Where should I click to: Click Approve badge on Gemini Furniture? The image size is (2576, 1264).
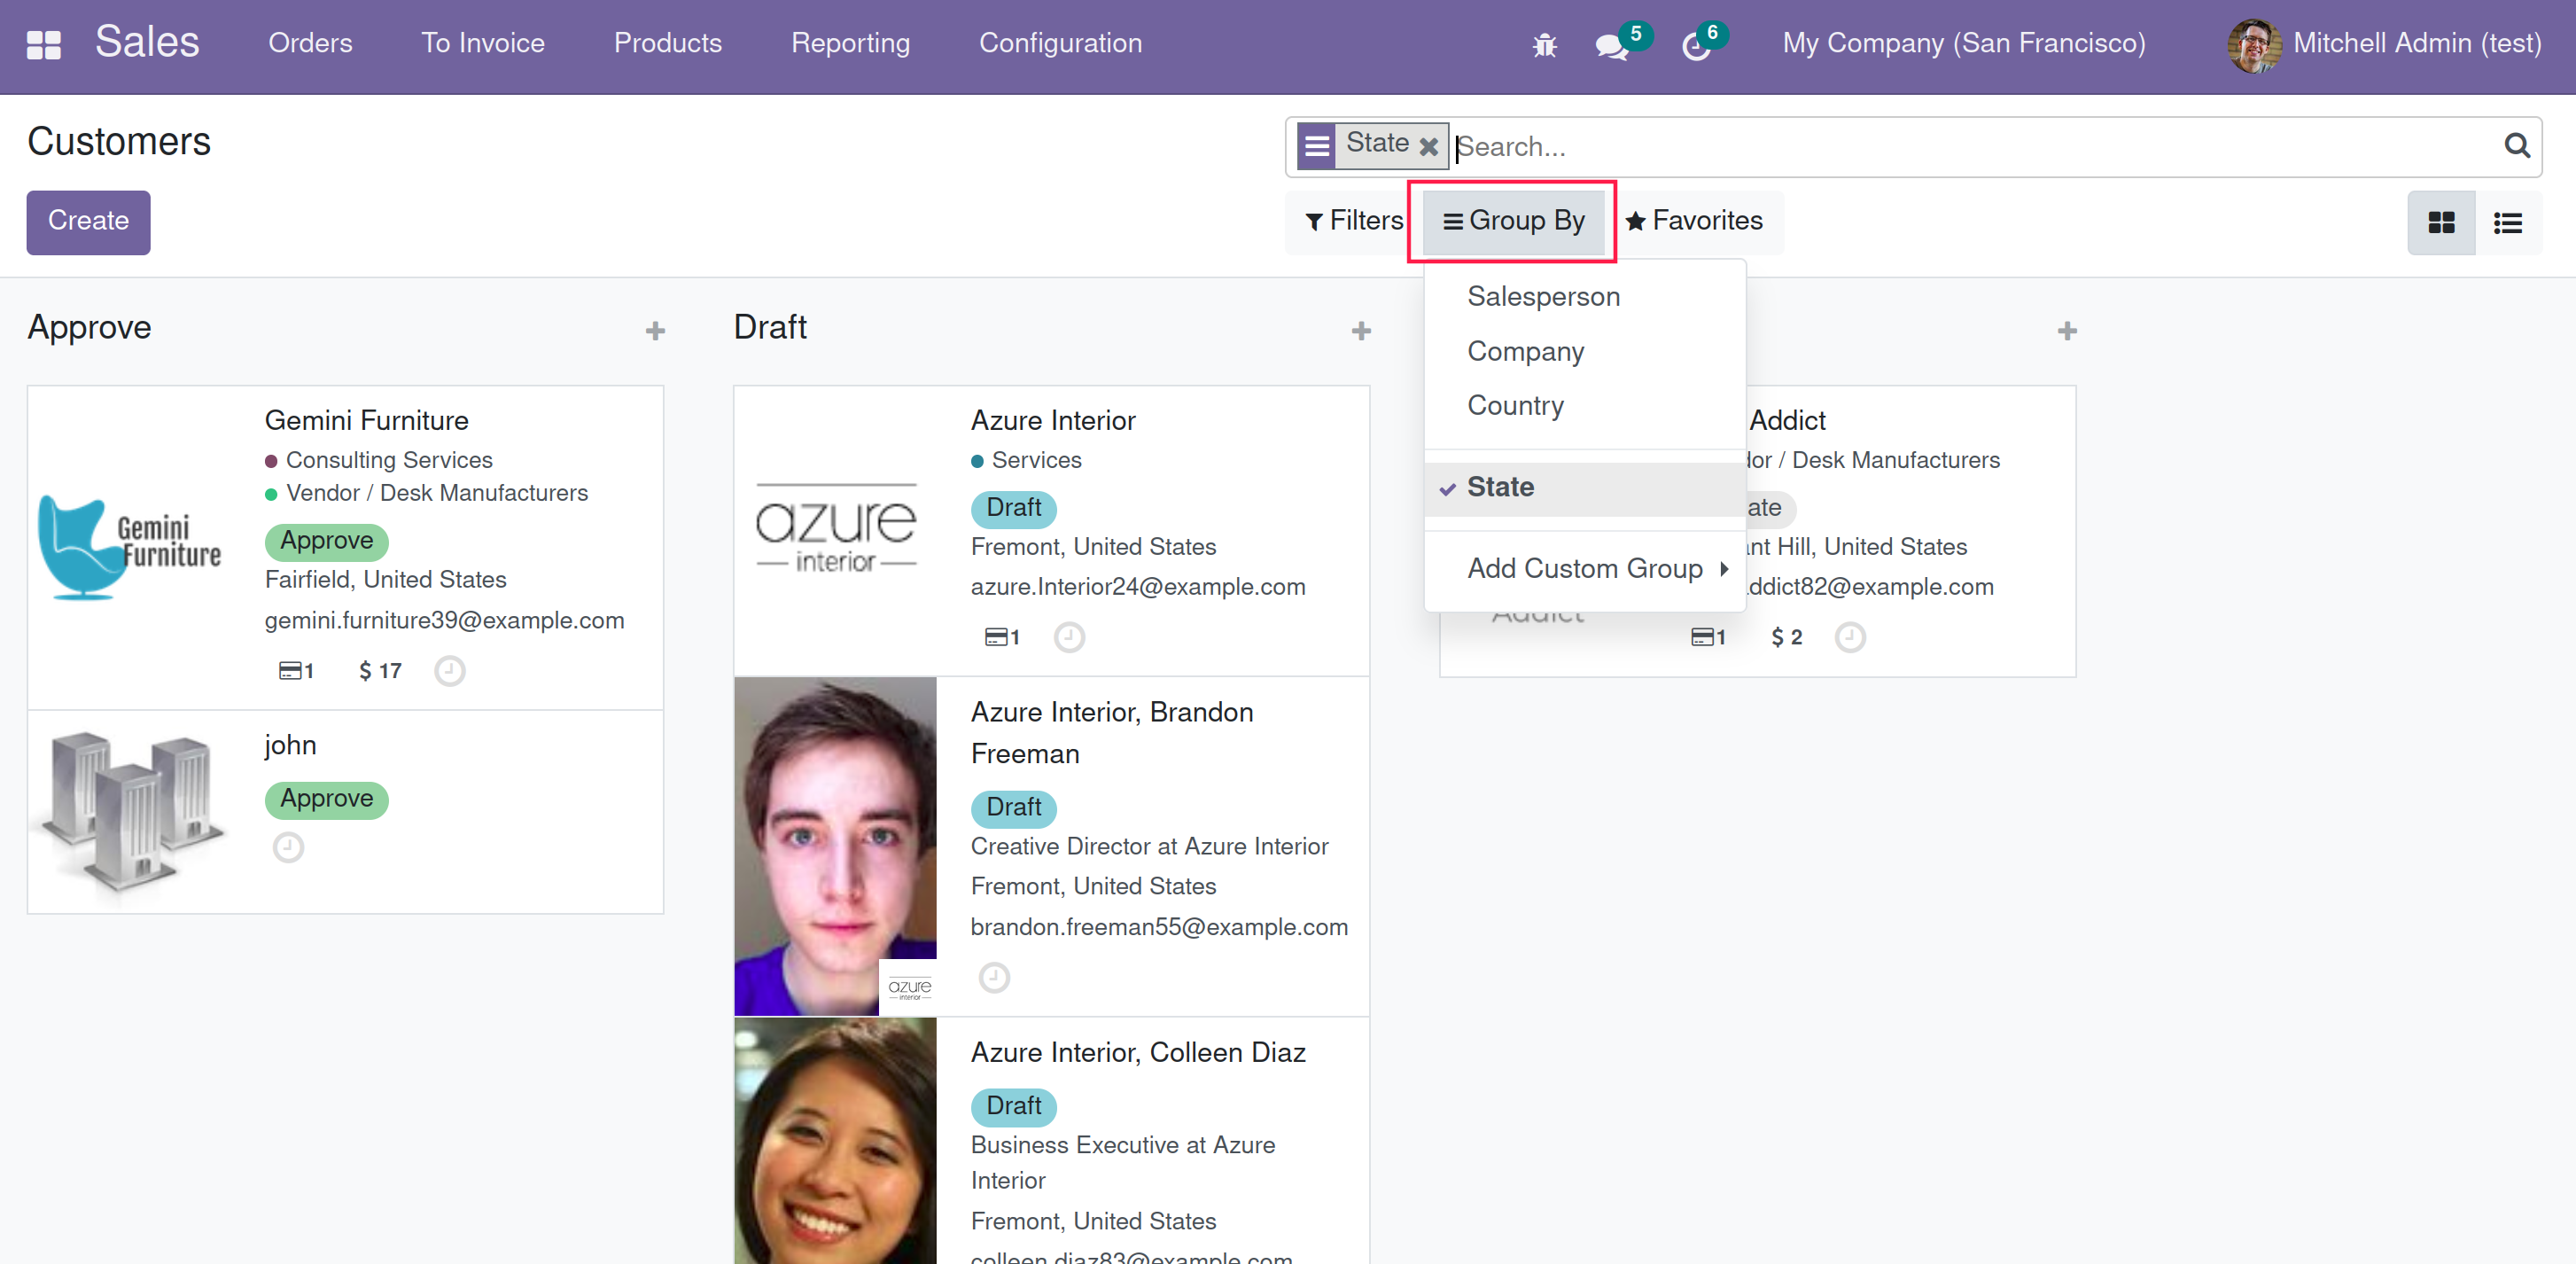point(326,541)
